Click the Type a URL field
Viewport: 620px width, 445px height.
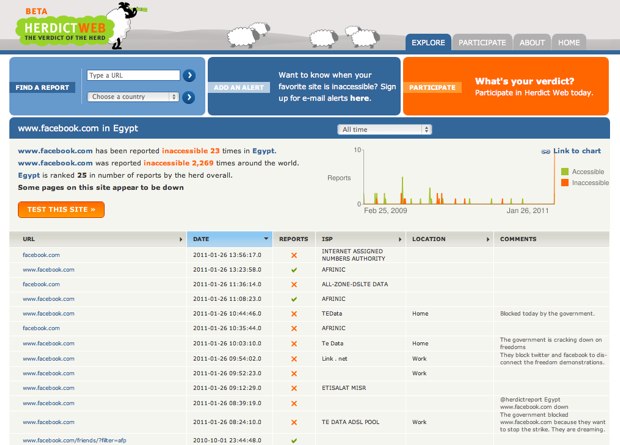(132, 75)
